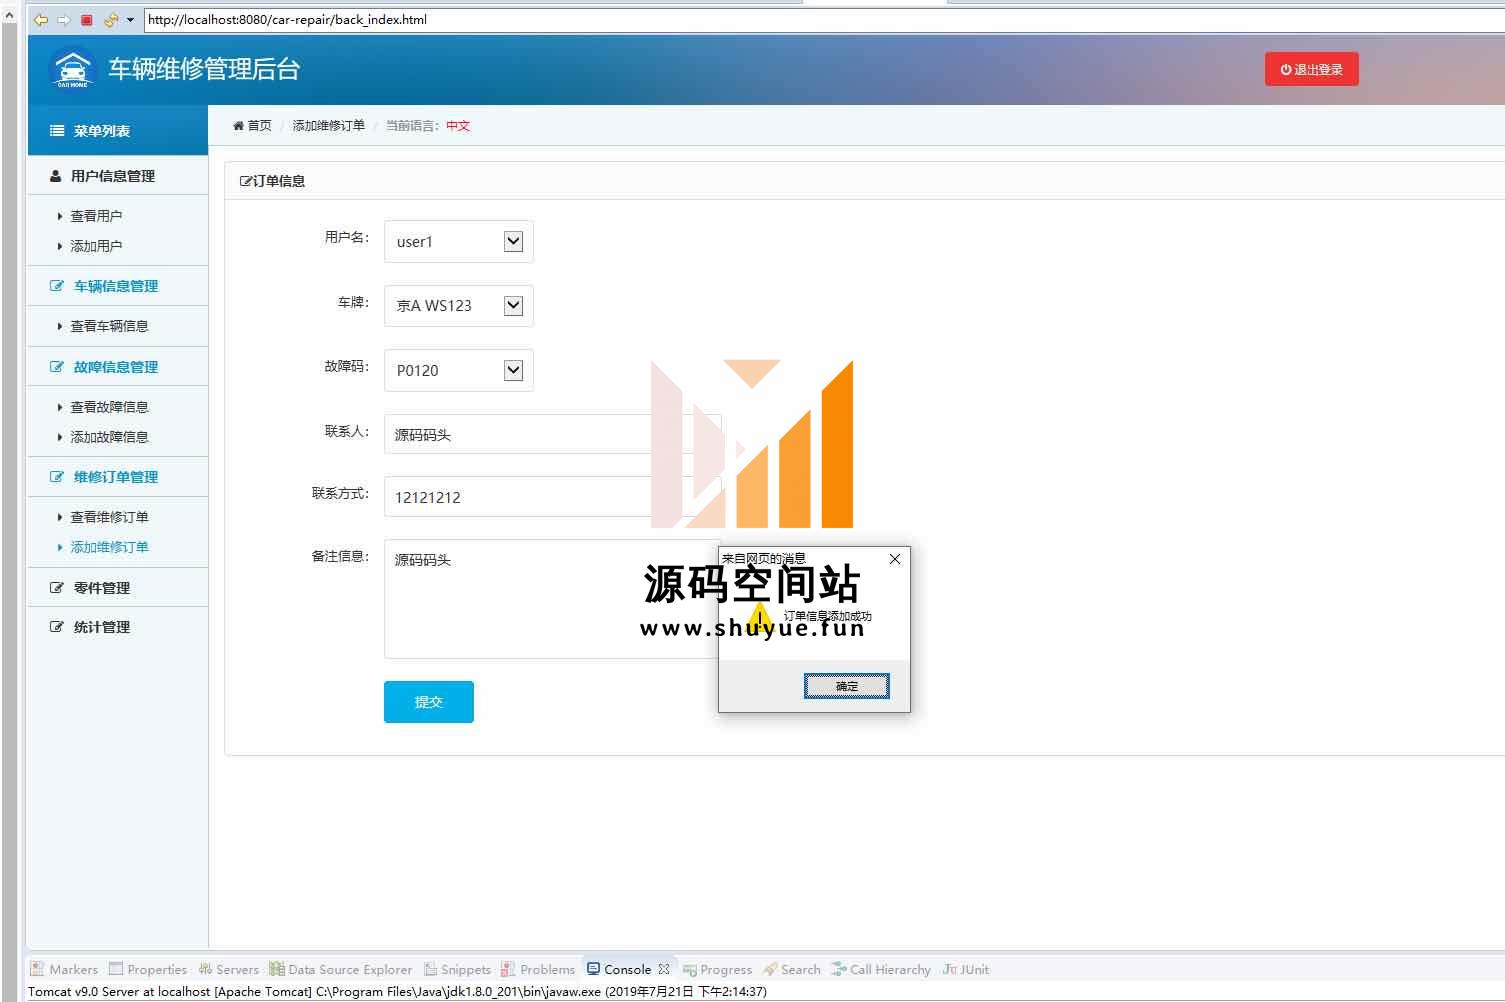
Task: Select 添加故障信息 in the sidebar
Action: coord(109,437)
